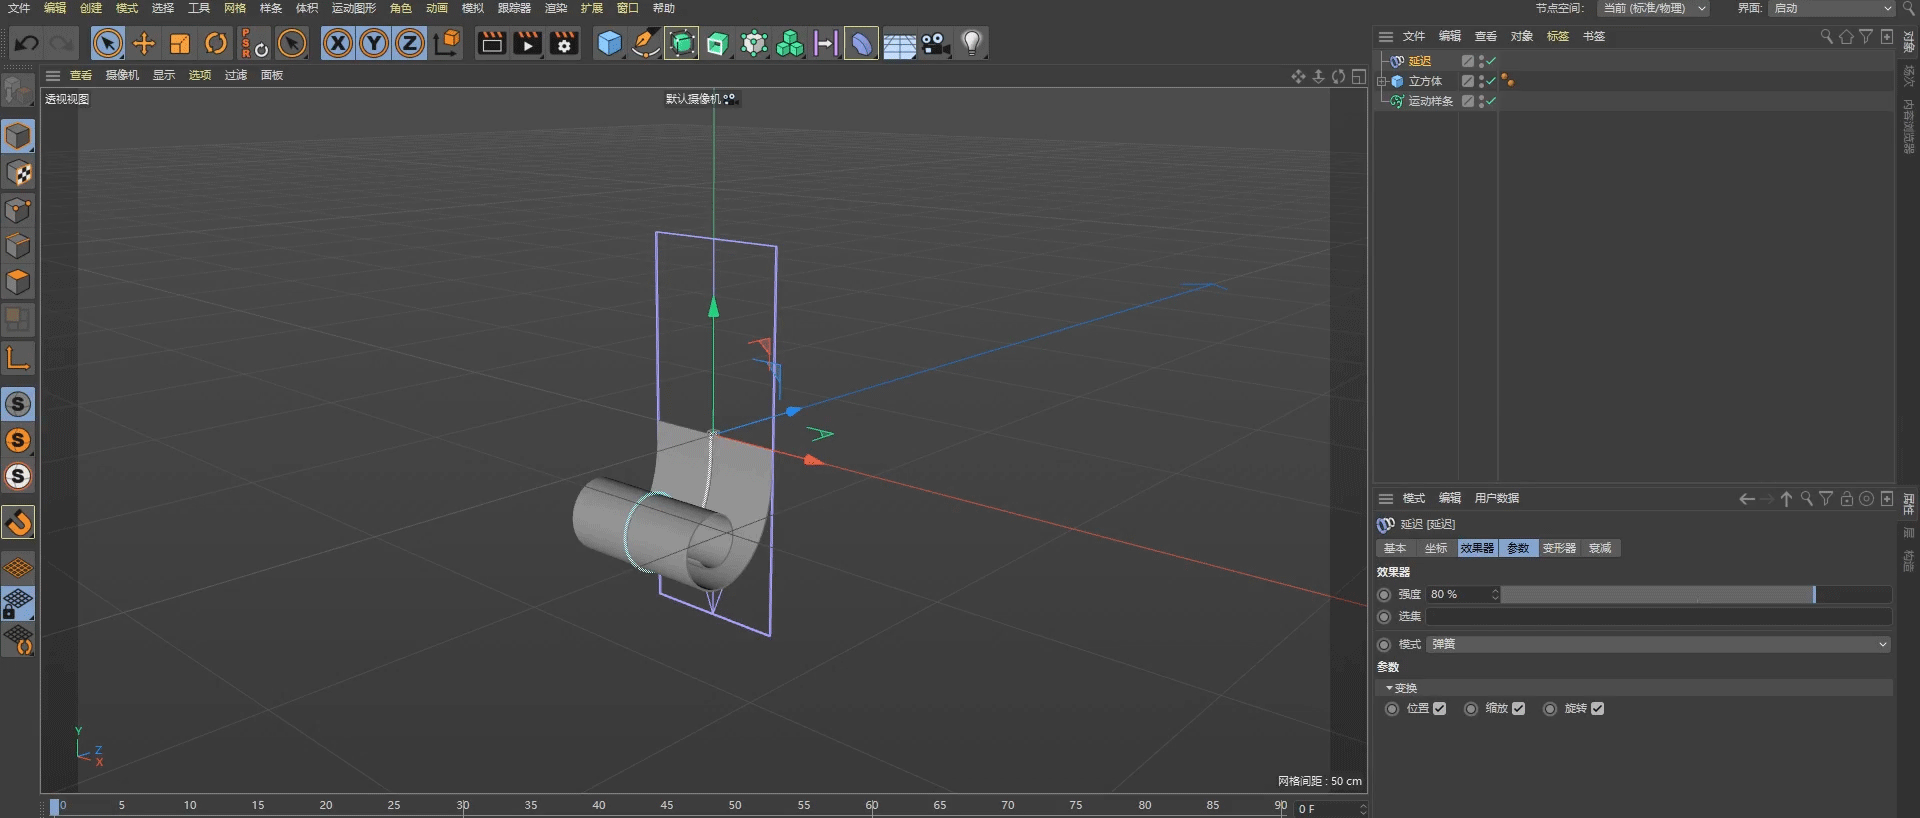Add a light using the bulb icon

click(x=972, y=43)
